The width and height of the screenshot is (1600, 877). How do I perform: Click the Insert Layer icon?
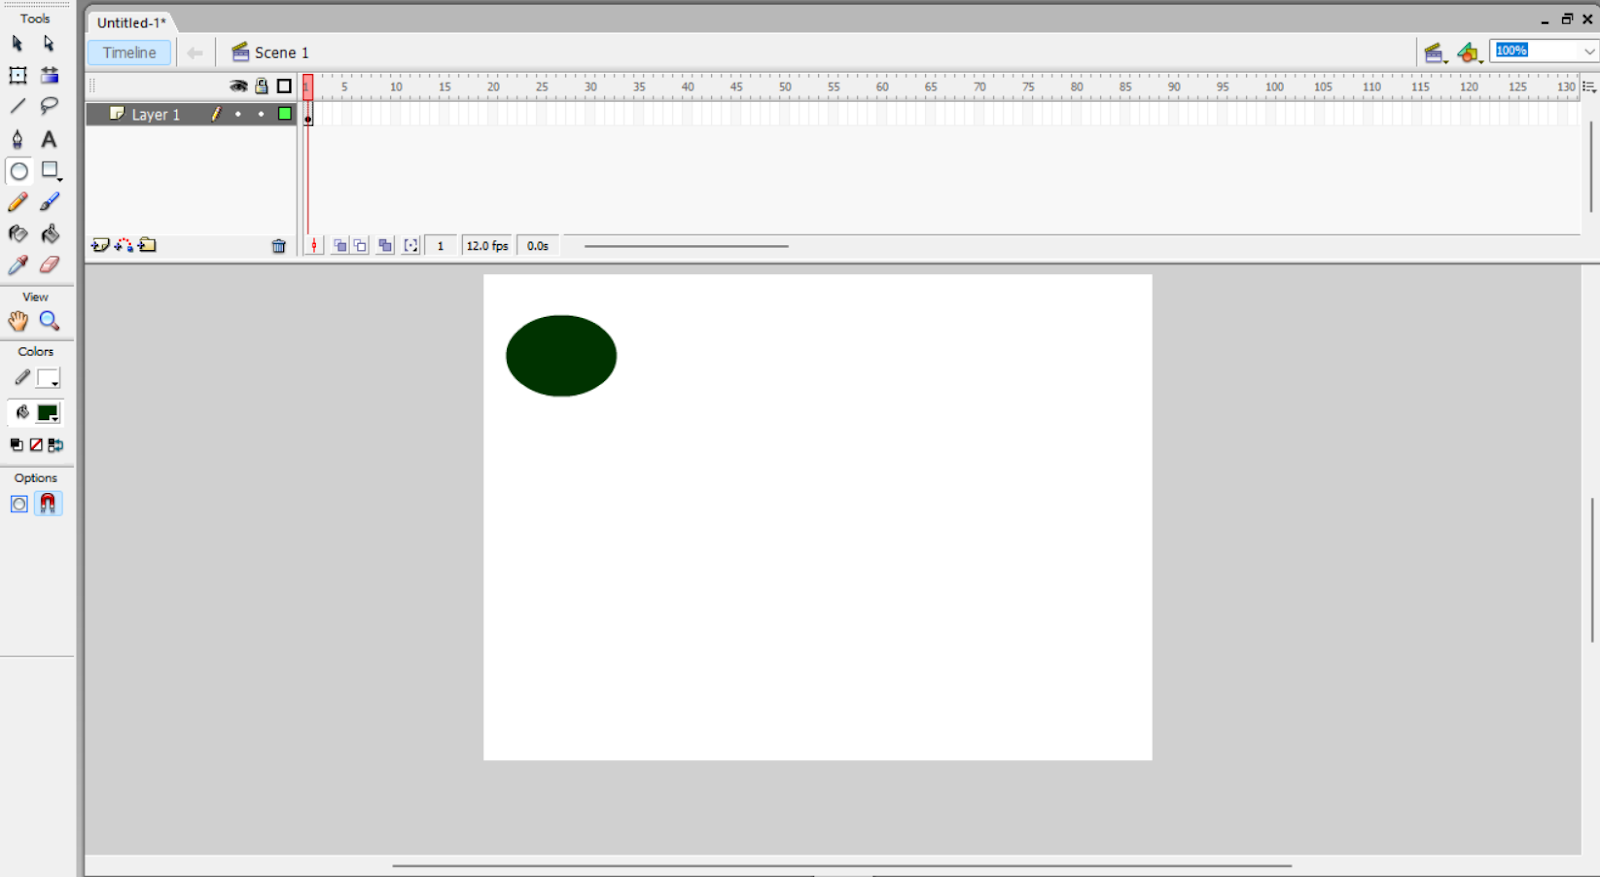tap(100, 245)
